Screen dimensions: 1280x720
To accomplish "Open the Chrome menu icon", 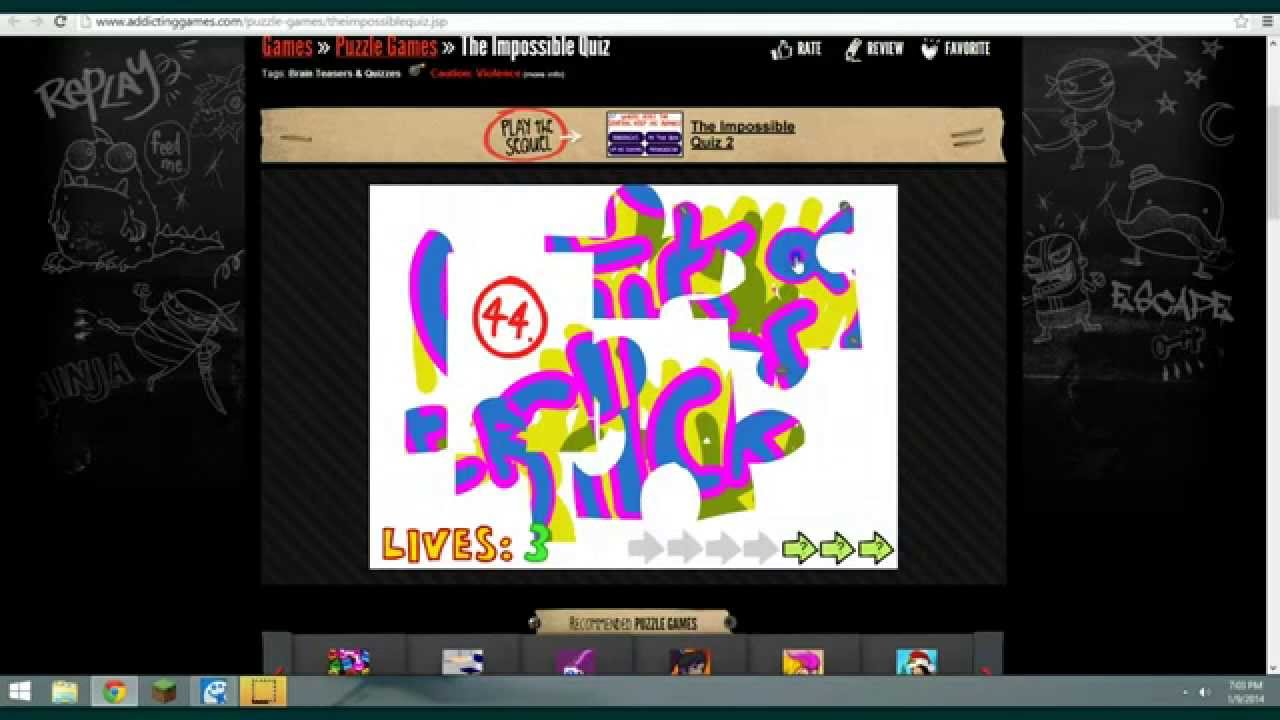I will (1266, 21).
